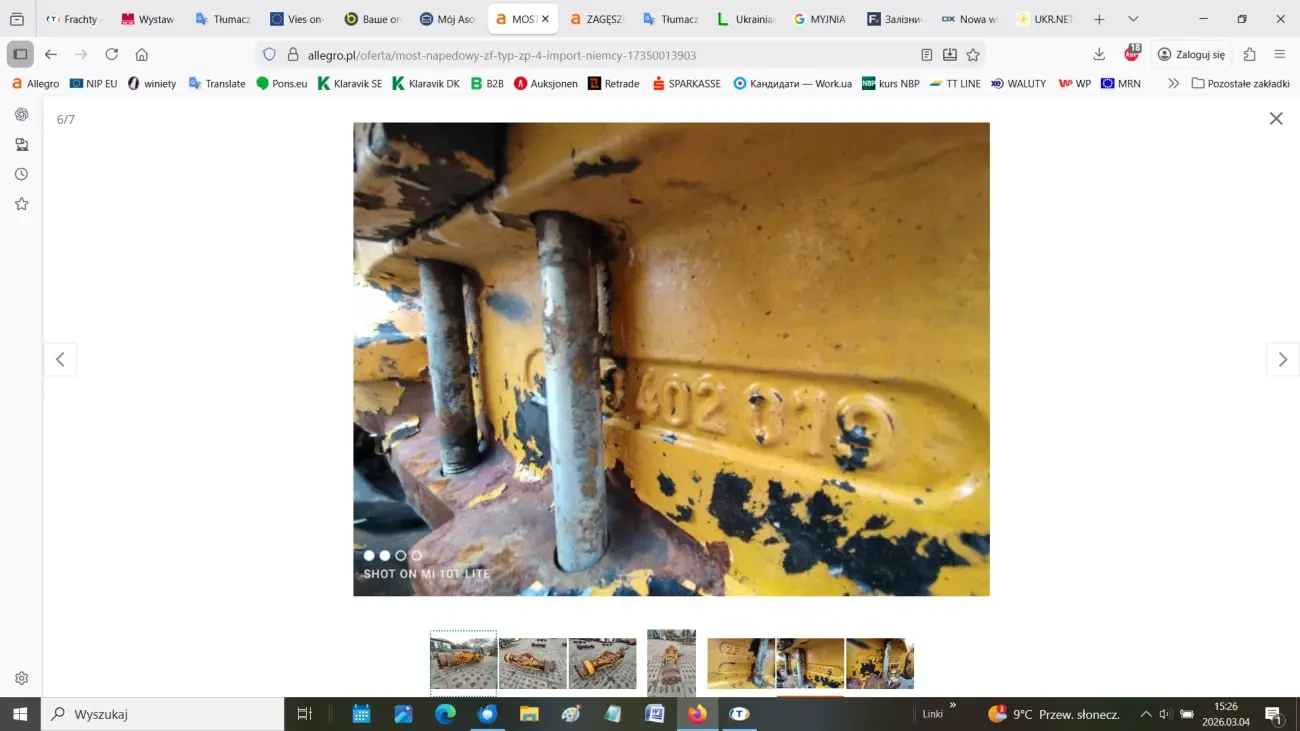Toggle the bookmark star for this page
Viewport: 1300px width, 731px height.
[973, 54]
